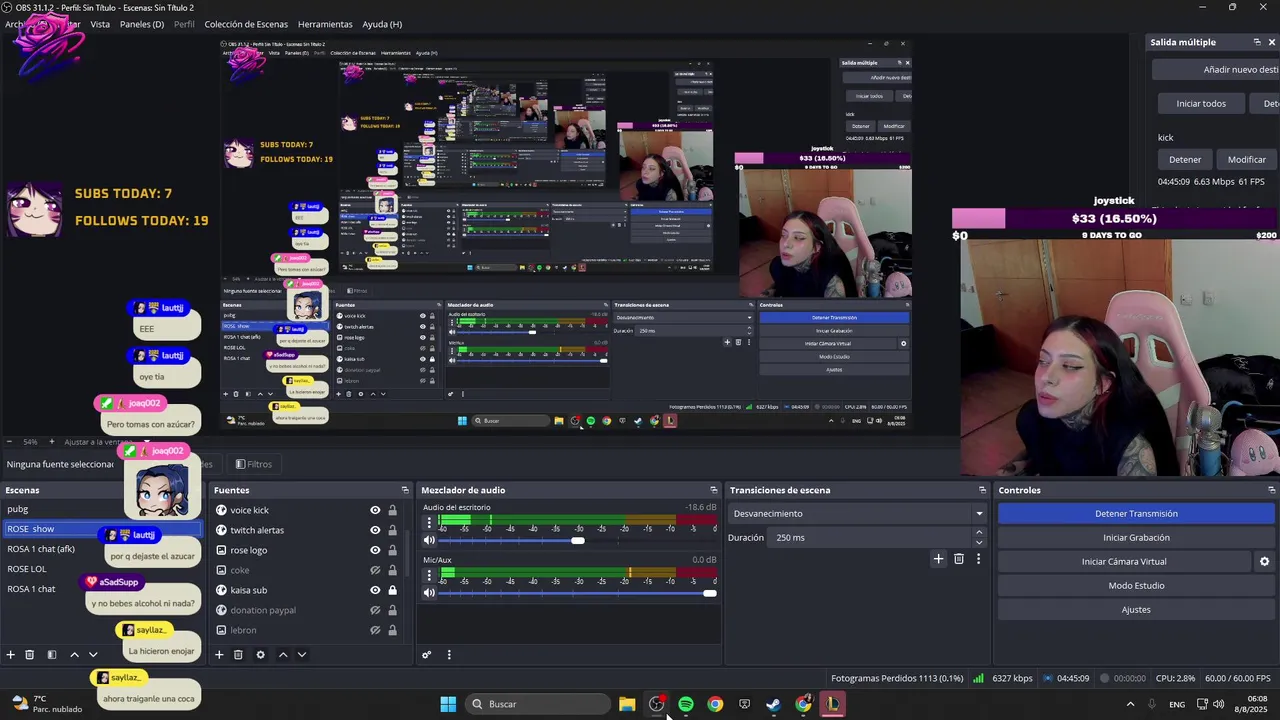Hide the twitch alertas source
This screenshot has height=720, width=1280.
coord(375,530)
